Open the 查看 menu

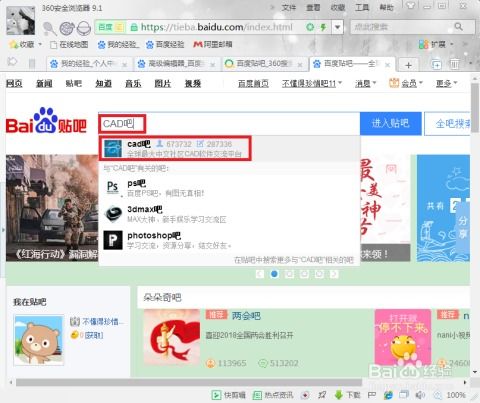point(313,7)
